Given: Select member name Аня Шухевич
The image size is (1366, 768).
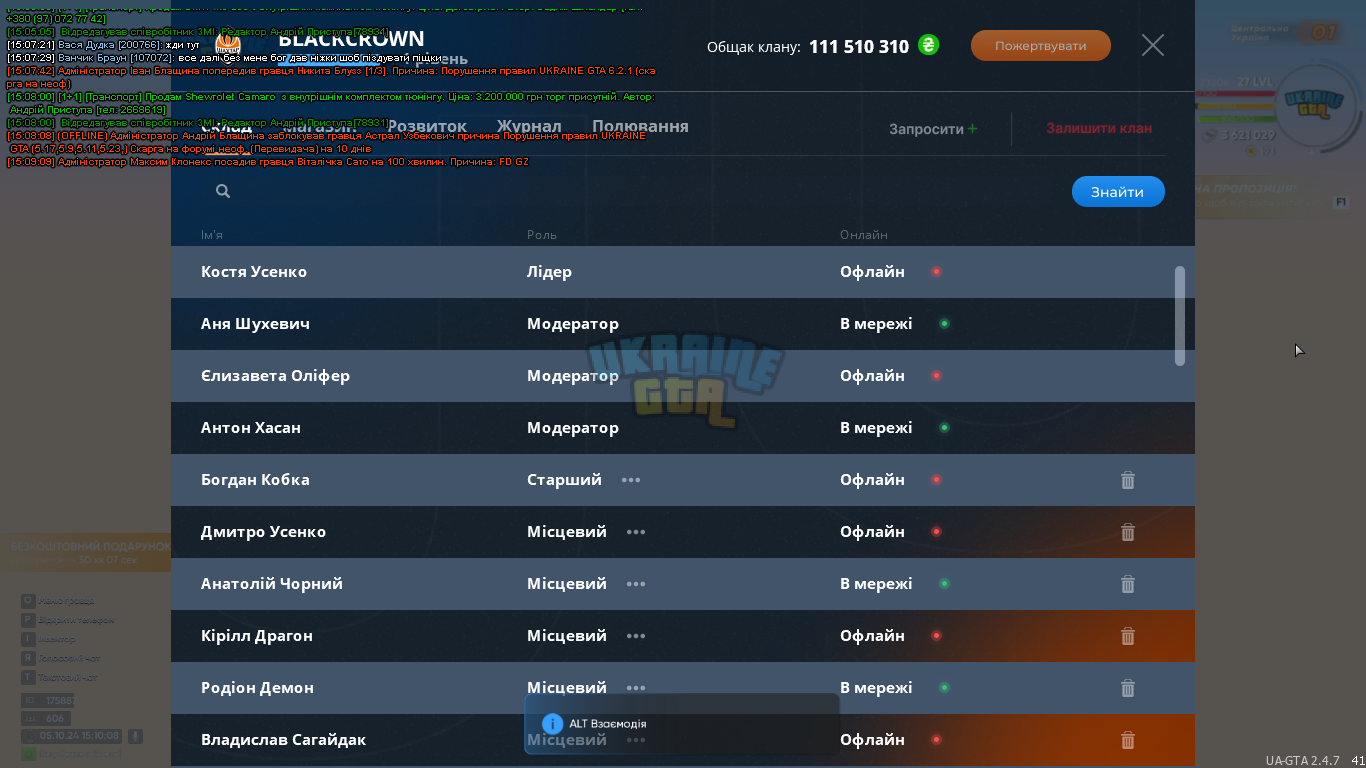Looking at the screenshot, I should [x=255, y=324].
